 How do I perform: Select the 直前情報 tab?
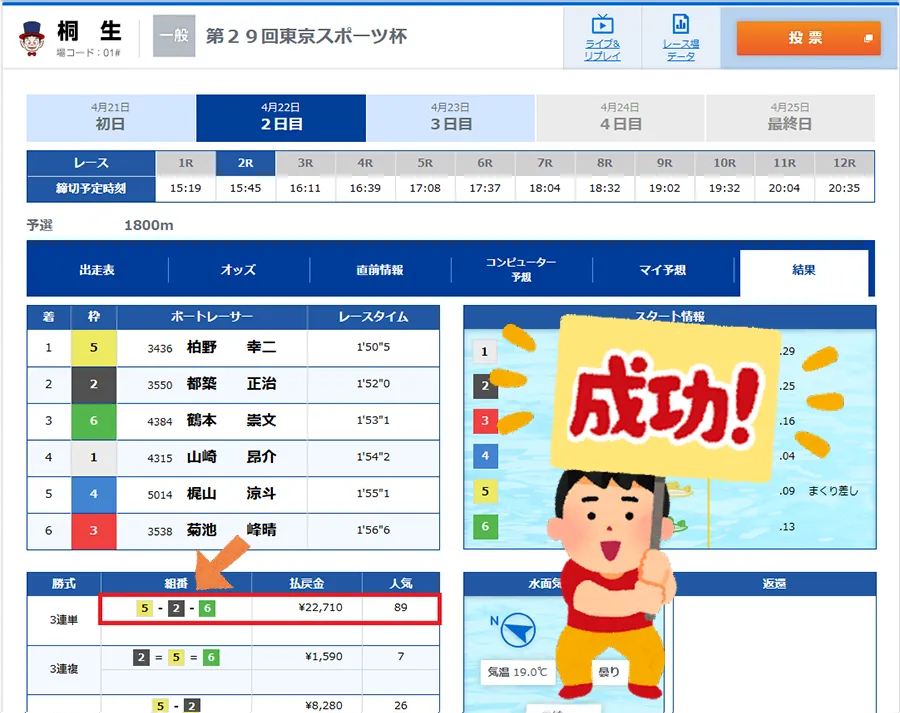pos(380,270)
